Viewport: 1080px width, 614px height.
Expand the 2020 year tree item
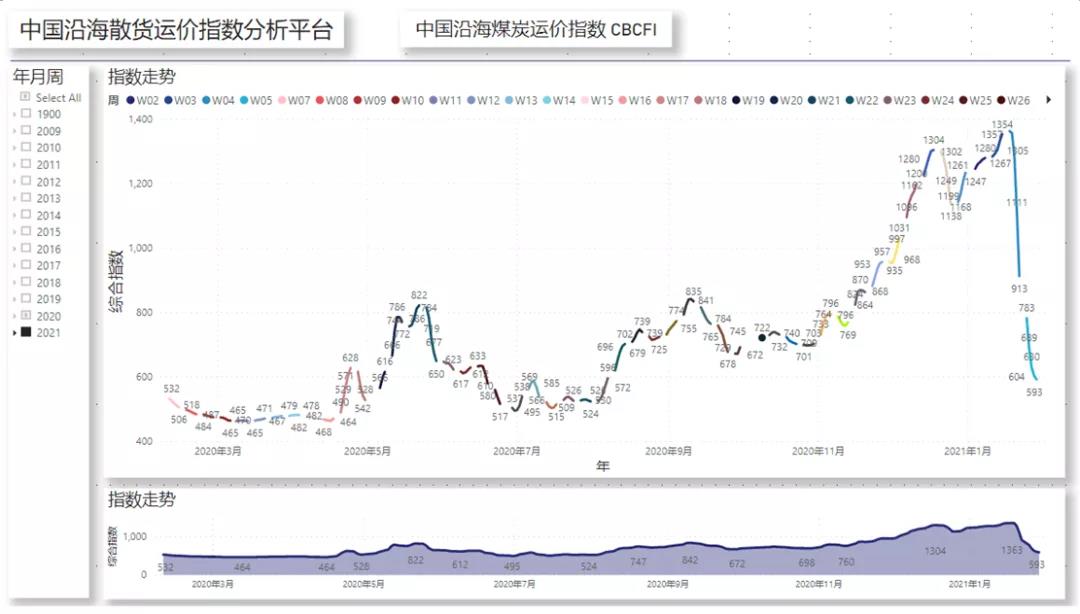(13, 316)
